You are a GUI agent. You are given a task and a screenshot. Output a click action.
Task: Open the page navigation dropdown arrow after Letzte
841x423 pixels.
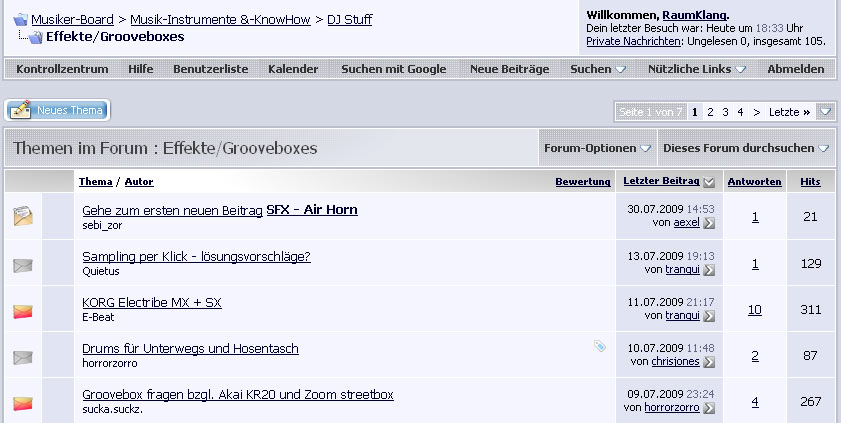(826, 112)
